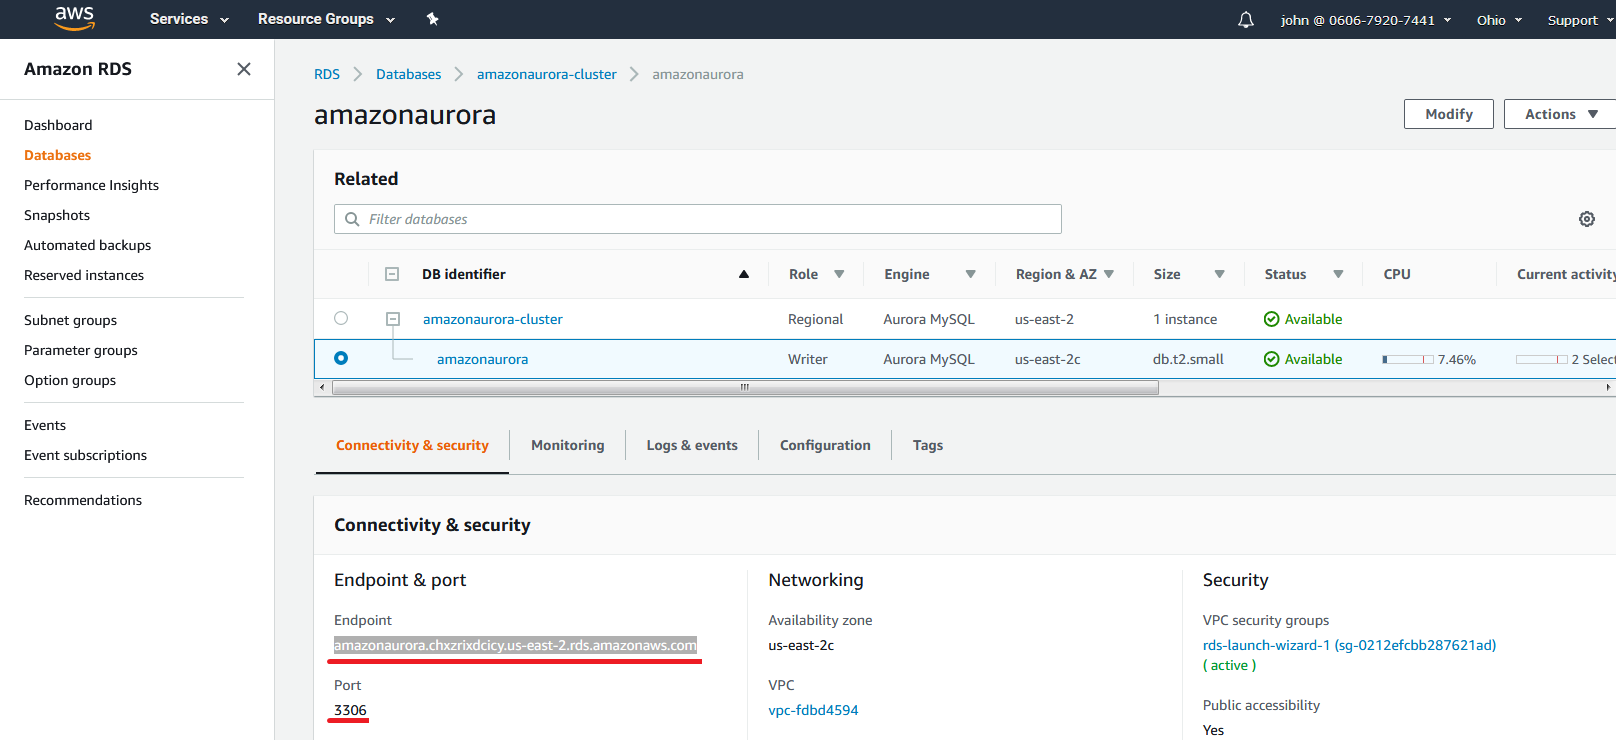Screen dimensions: 1616x740
Task: Follow the RDS breadcrumb link
Action: (x=327, y=74)
